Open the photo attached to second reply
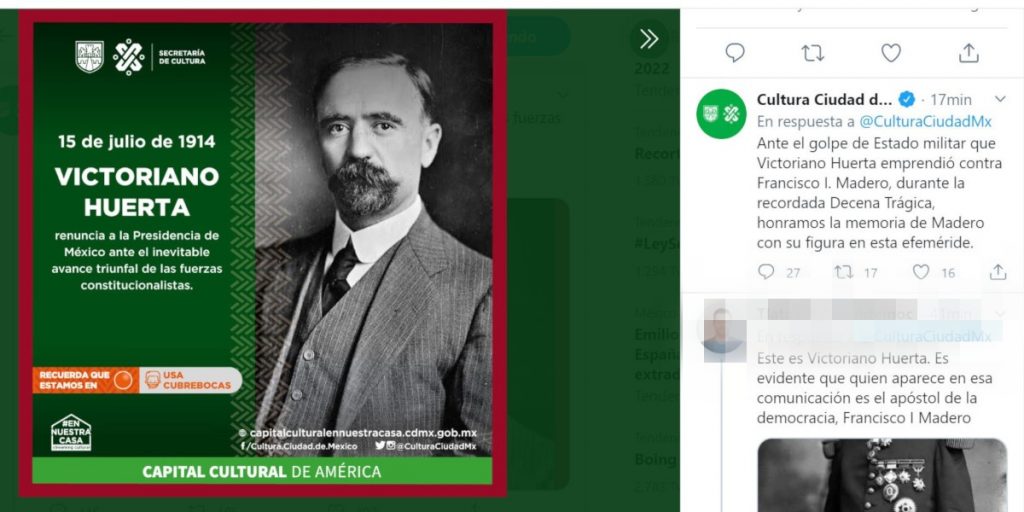This screenshot has width=1024, height=512. click(881, 475)
